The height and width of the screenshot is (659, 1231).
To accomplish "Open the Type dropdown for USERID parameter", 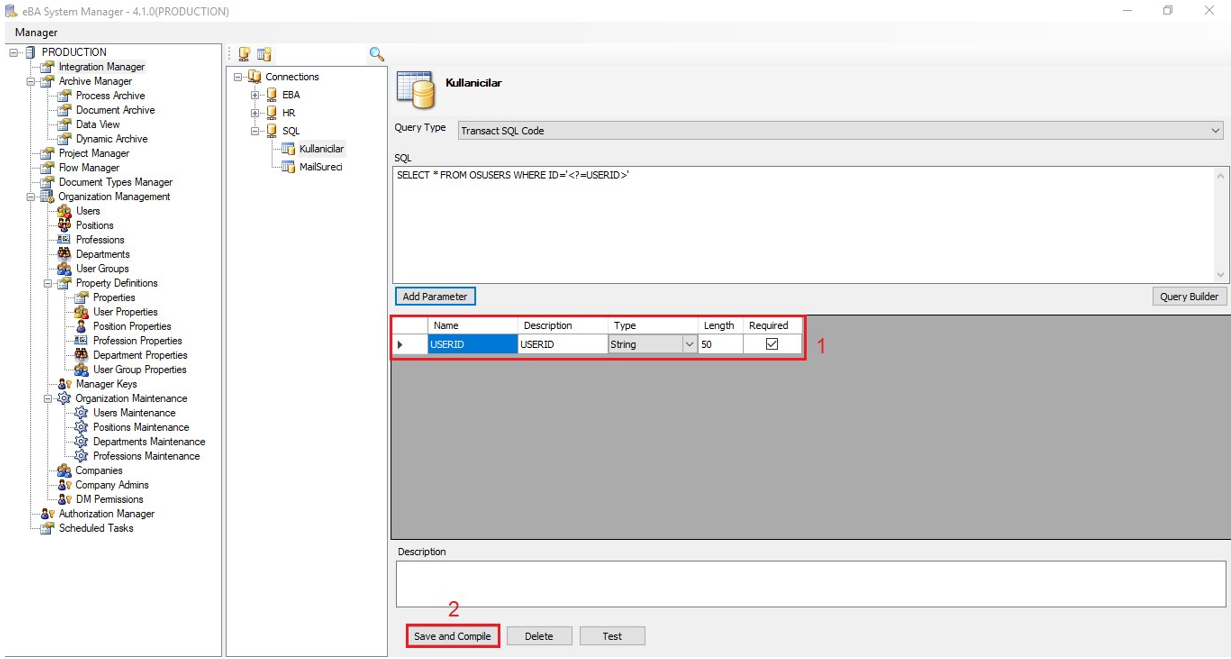I will click(x=689, y=344).
